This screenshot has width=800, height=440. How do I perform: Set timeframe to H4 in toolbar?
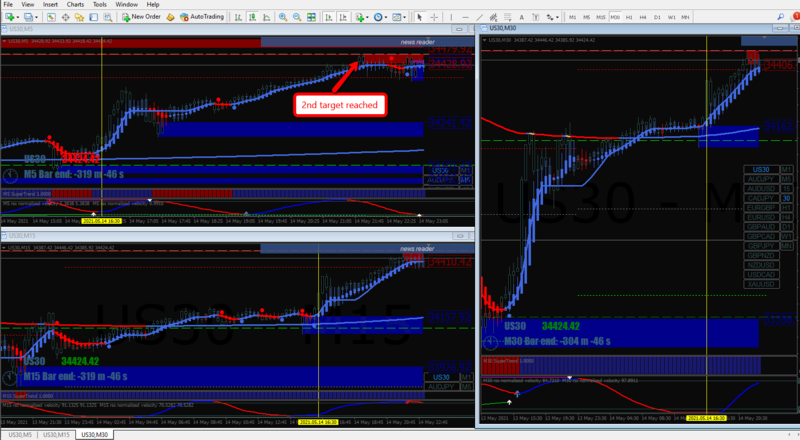point(643,17)
